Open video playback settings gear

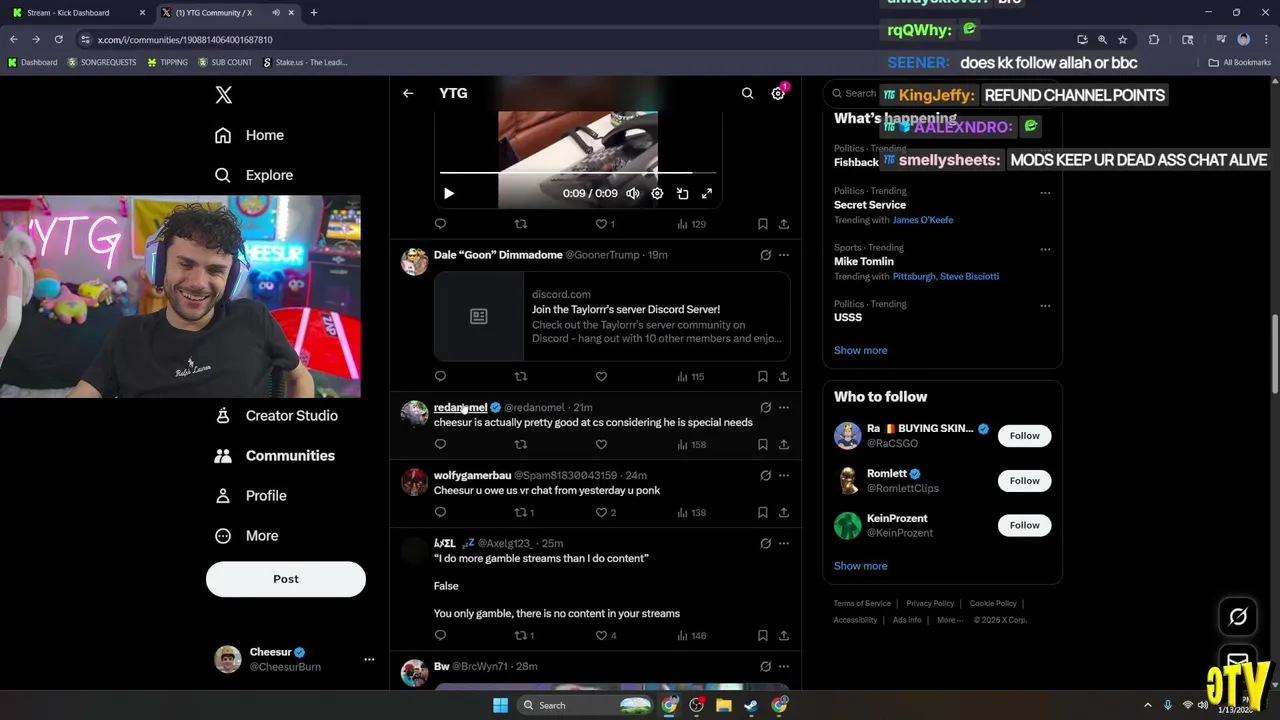click(657, 193)
